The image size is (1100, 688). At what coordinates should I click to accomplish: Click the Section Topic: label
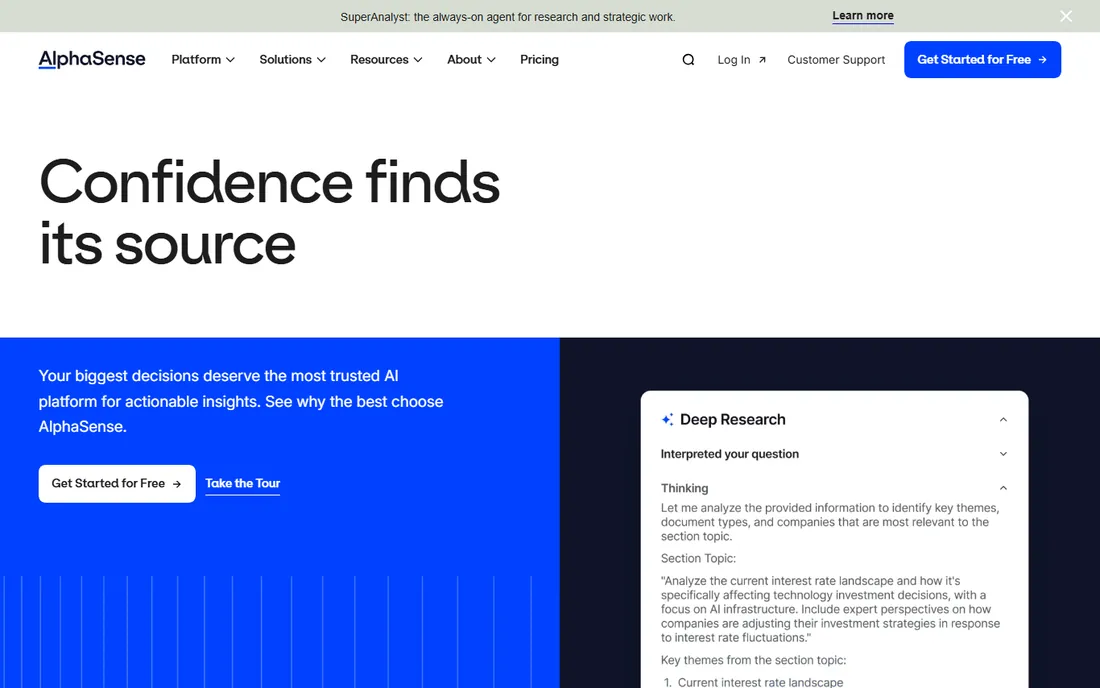point(698,558)
